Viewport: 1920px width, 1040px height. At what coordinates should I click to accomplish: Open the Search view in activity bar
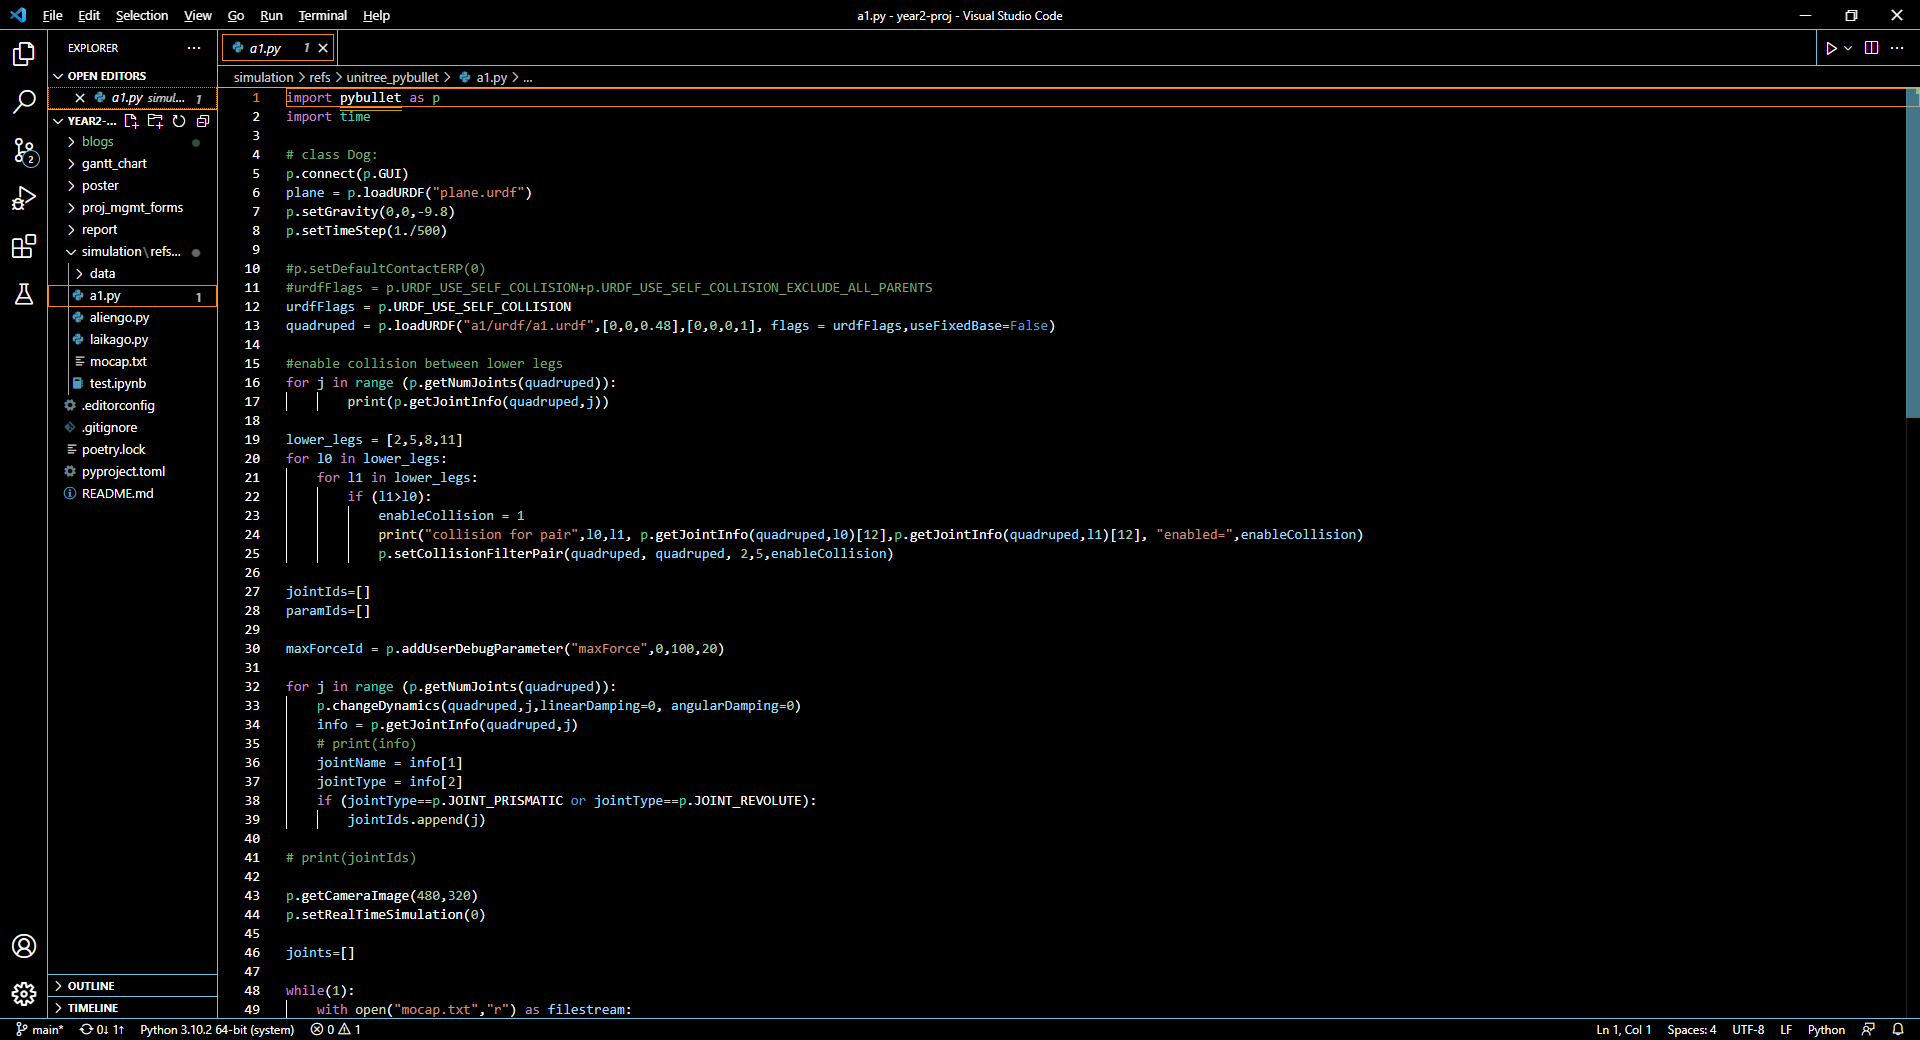pyautogui.click(x=24, y=101)
